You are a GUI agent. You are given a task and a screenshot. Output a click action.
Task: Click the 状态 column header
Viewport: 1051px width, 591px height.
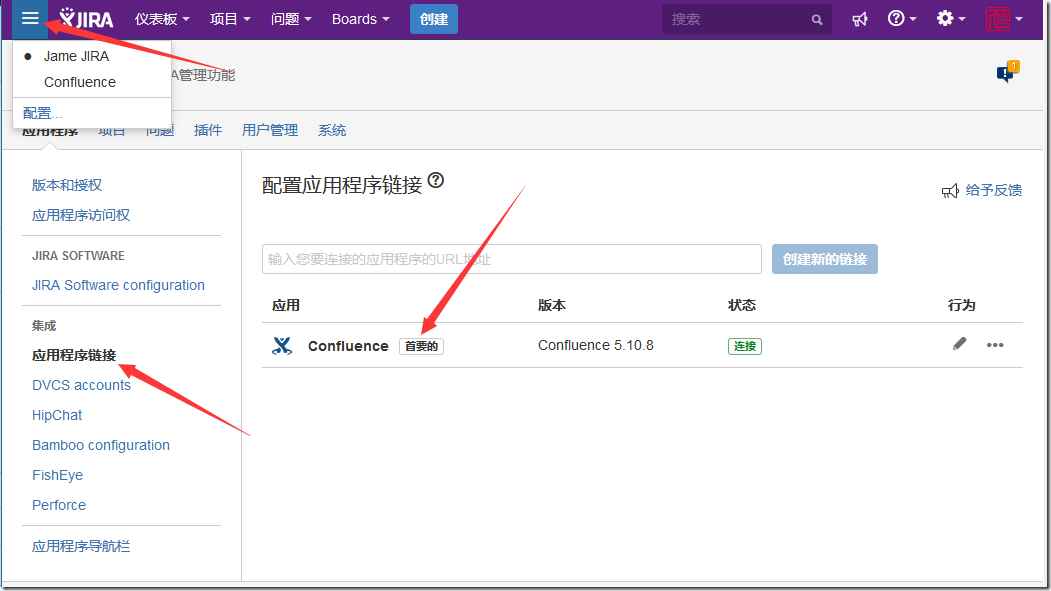pos(742,306)
